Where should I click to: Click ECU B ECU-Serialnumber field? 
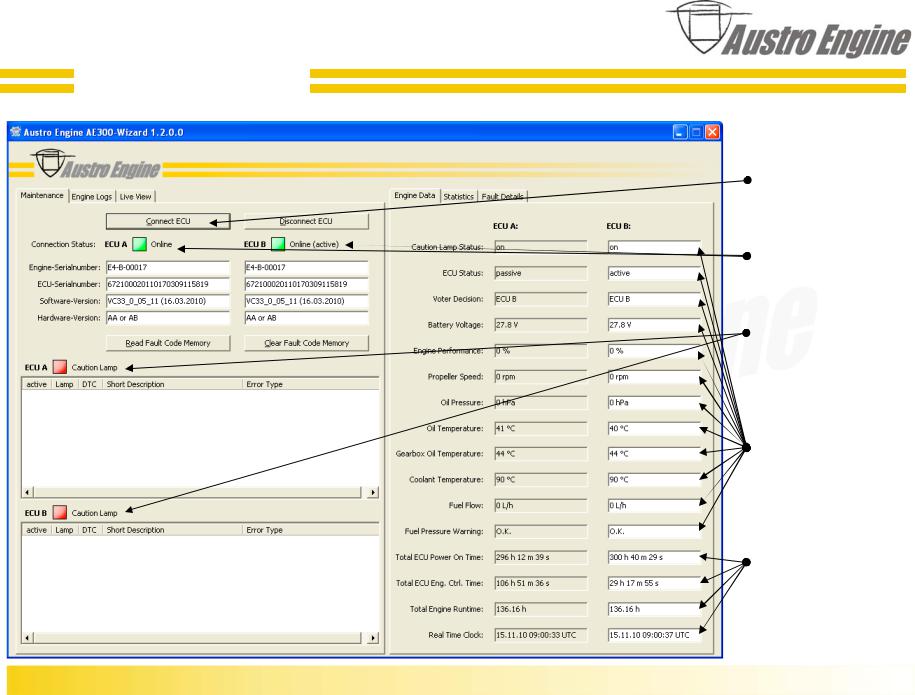[x=306, y=284]
